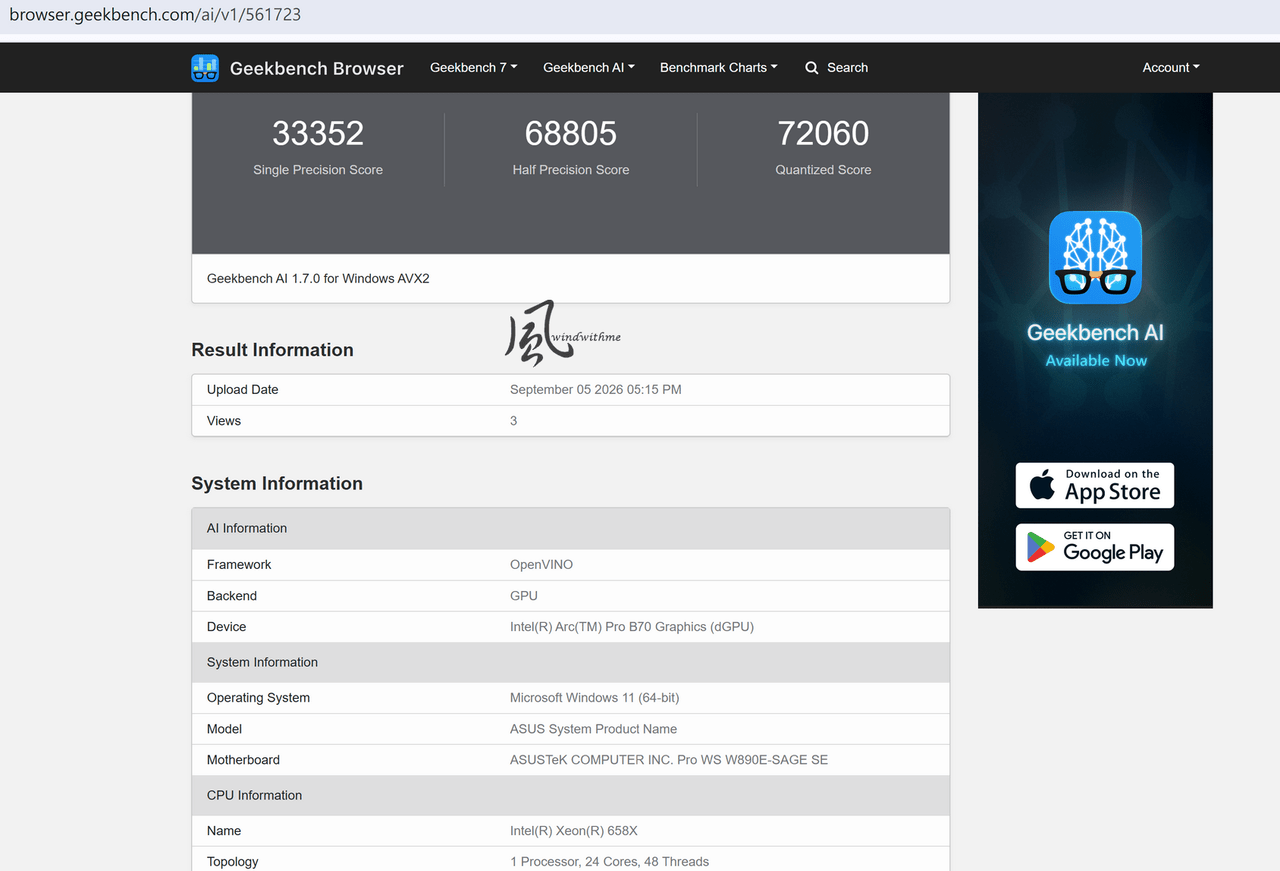Click Download on the App Store button
Image resolution: width=1280 pixels, height=871 pixels.
(1095, 485)
